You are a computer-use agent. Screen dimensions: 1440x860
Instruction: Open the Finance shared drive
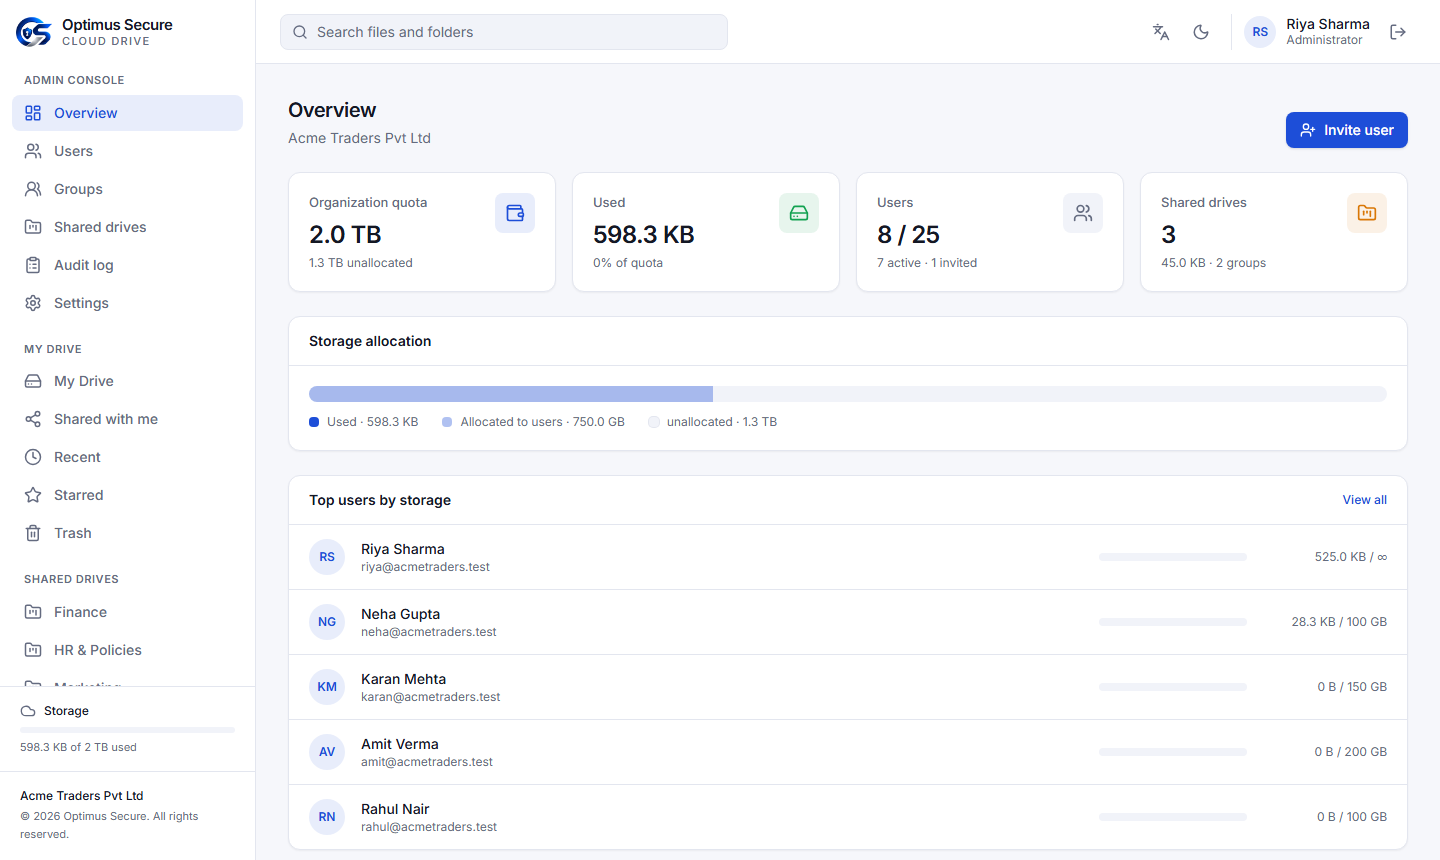click(x=127, y=612)
